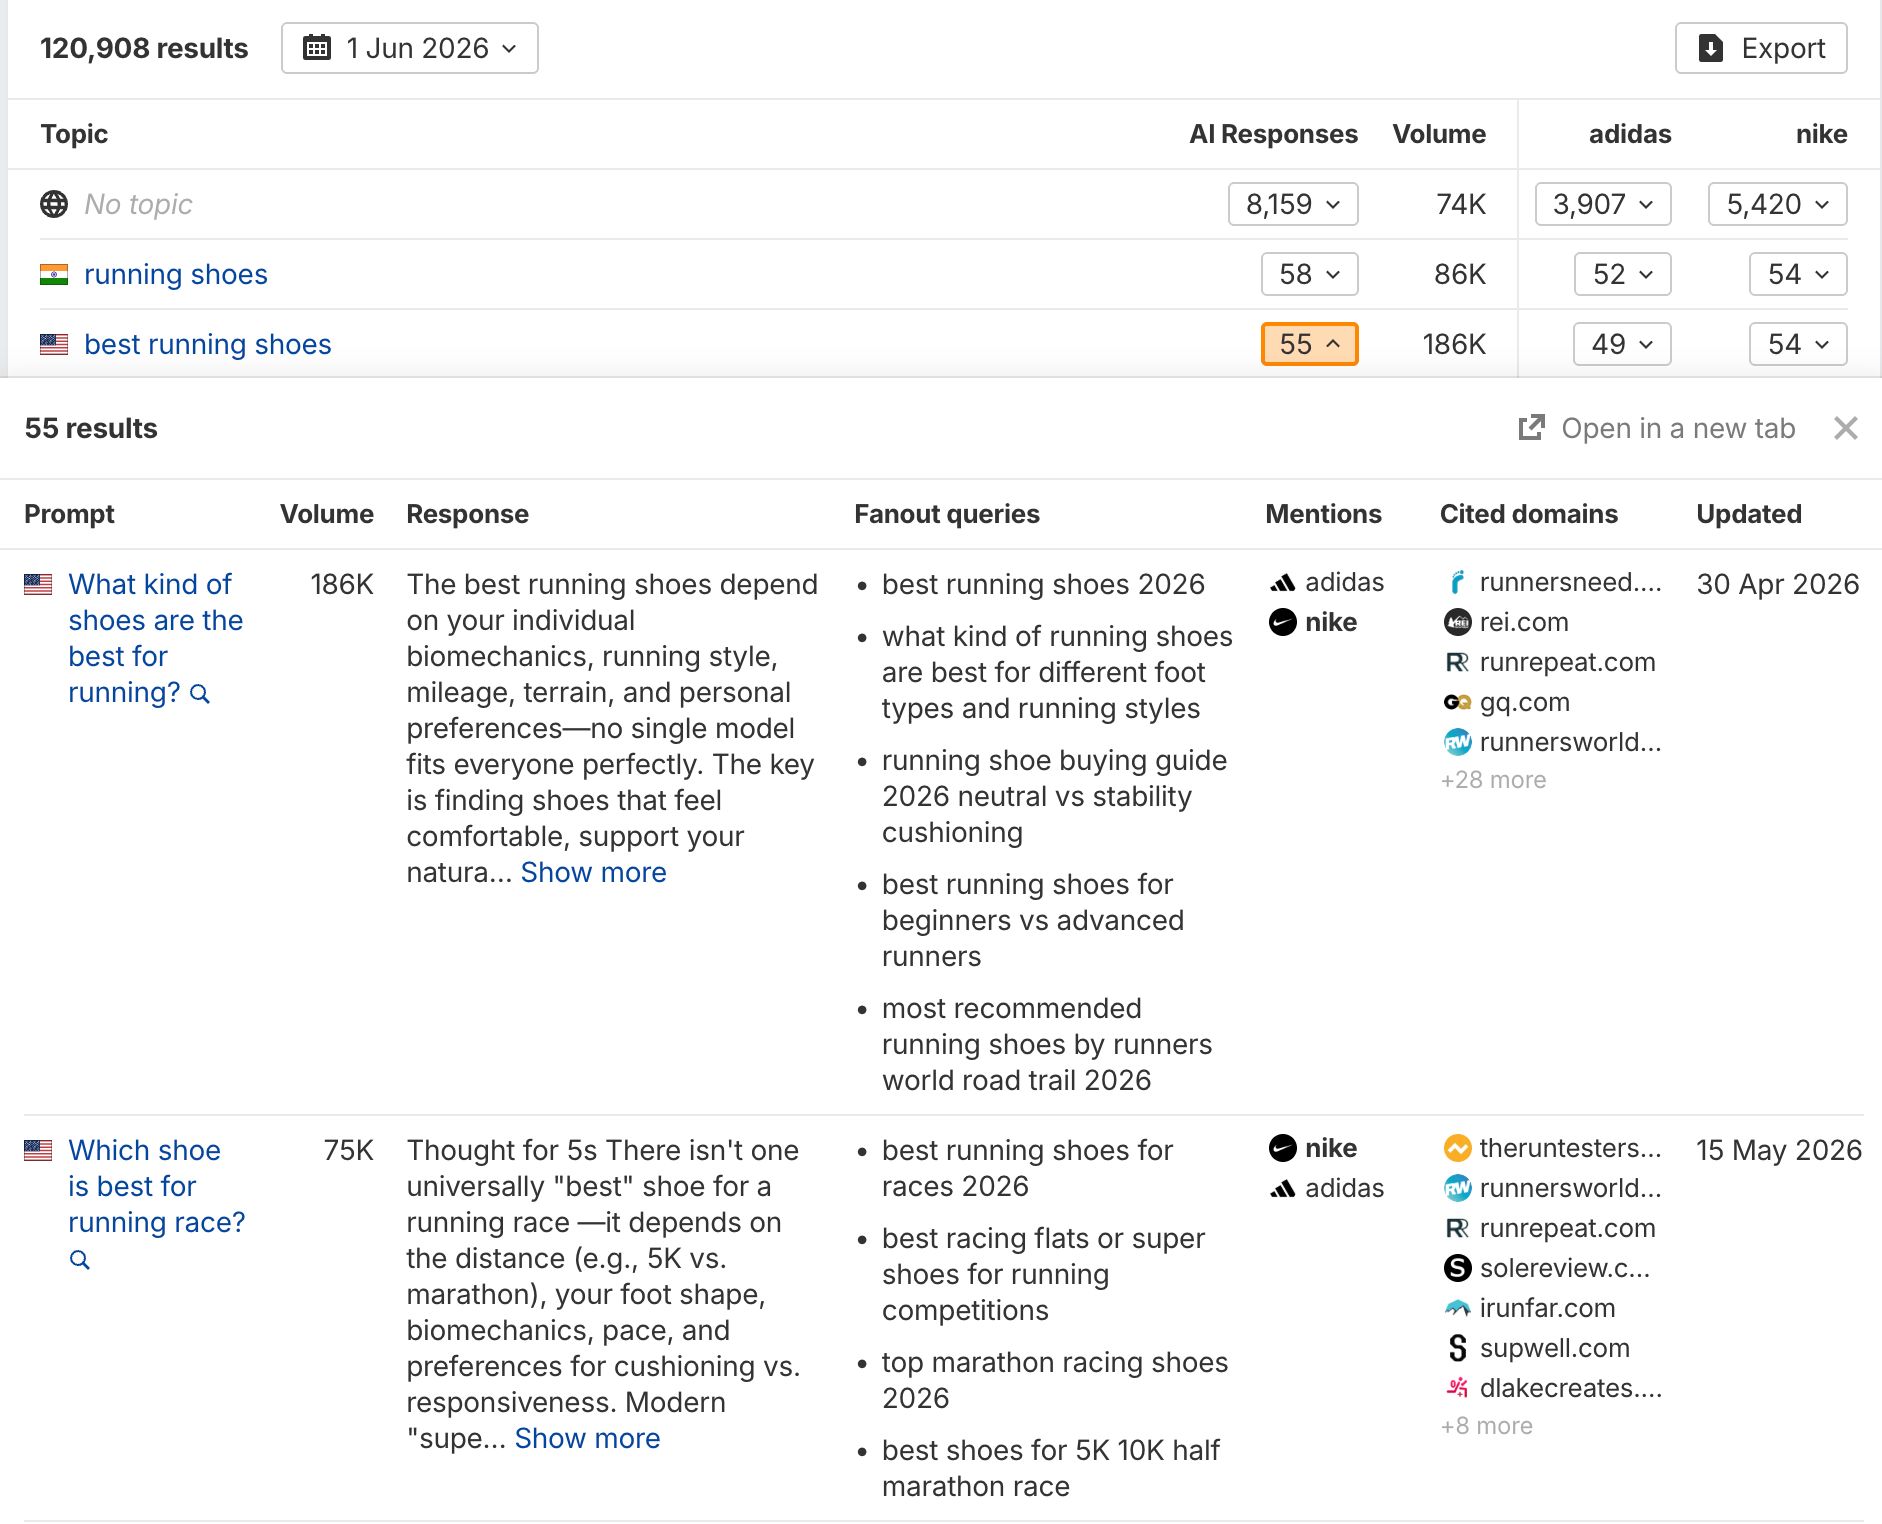Screen dimensions: 1882x1524
Task: Click the fanout query 'best shoes for 5K 10K half marathon race'
Action: 1051,1468
